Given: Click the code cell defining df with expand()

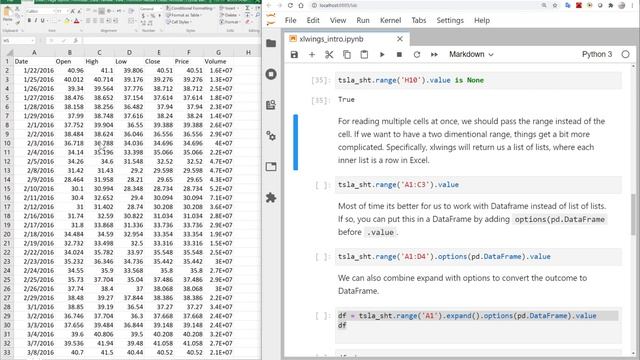Looking at the screenshot, I should (478, 325).
